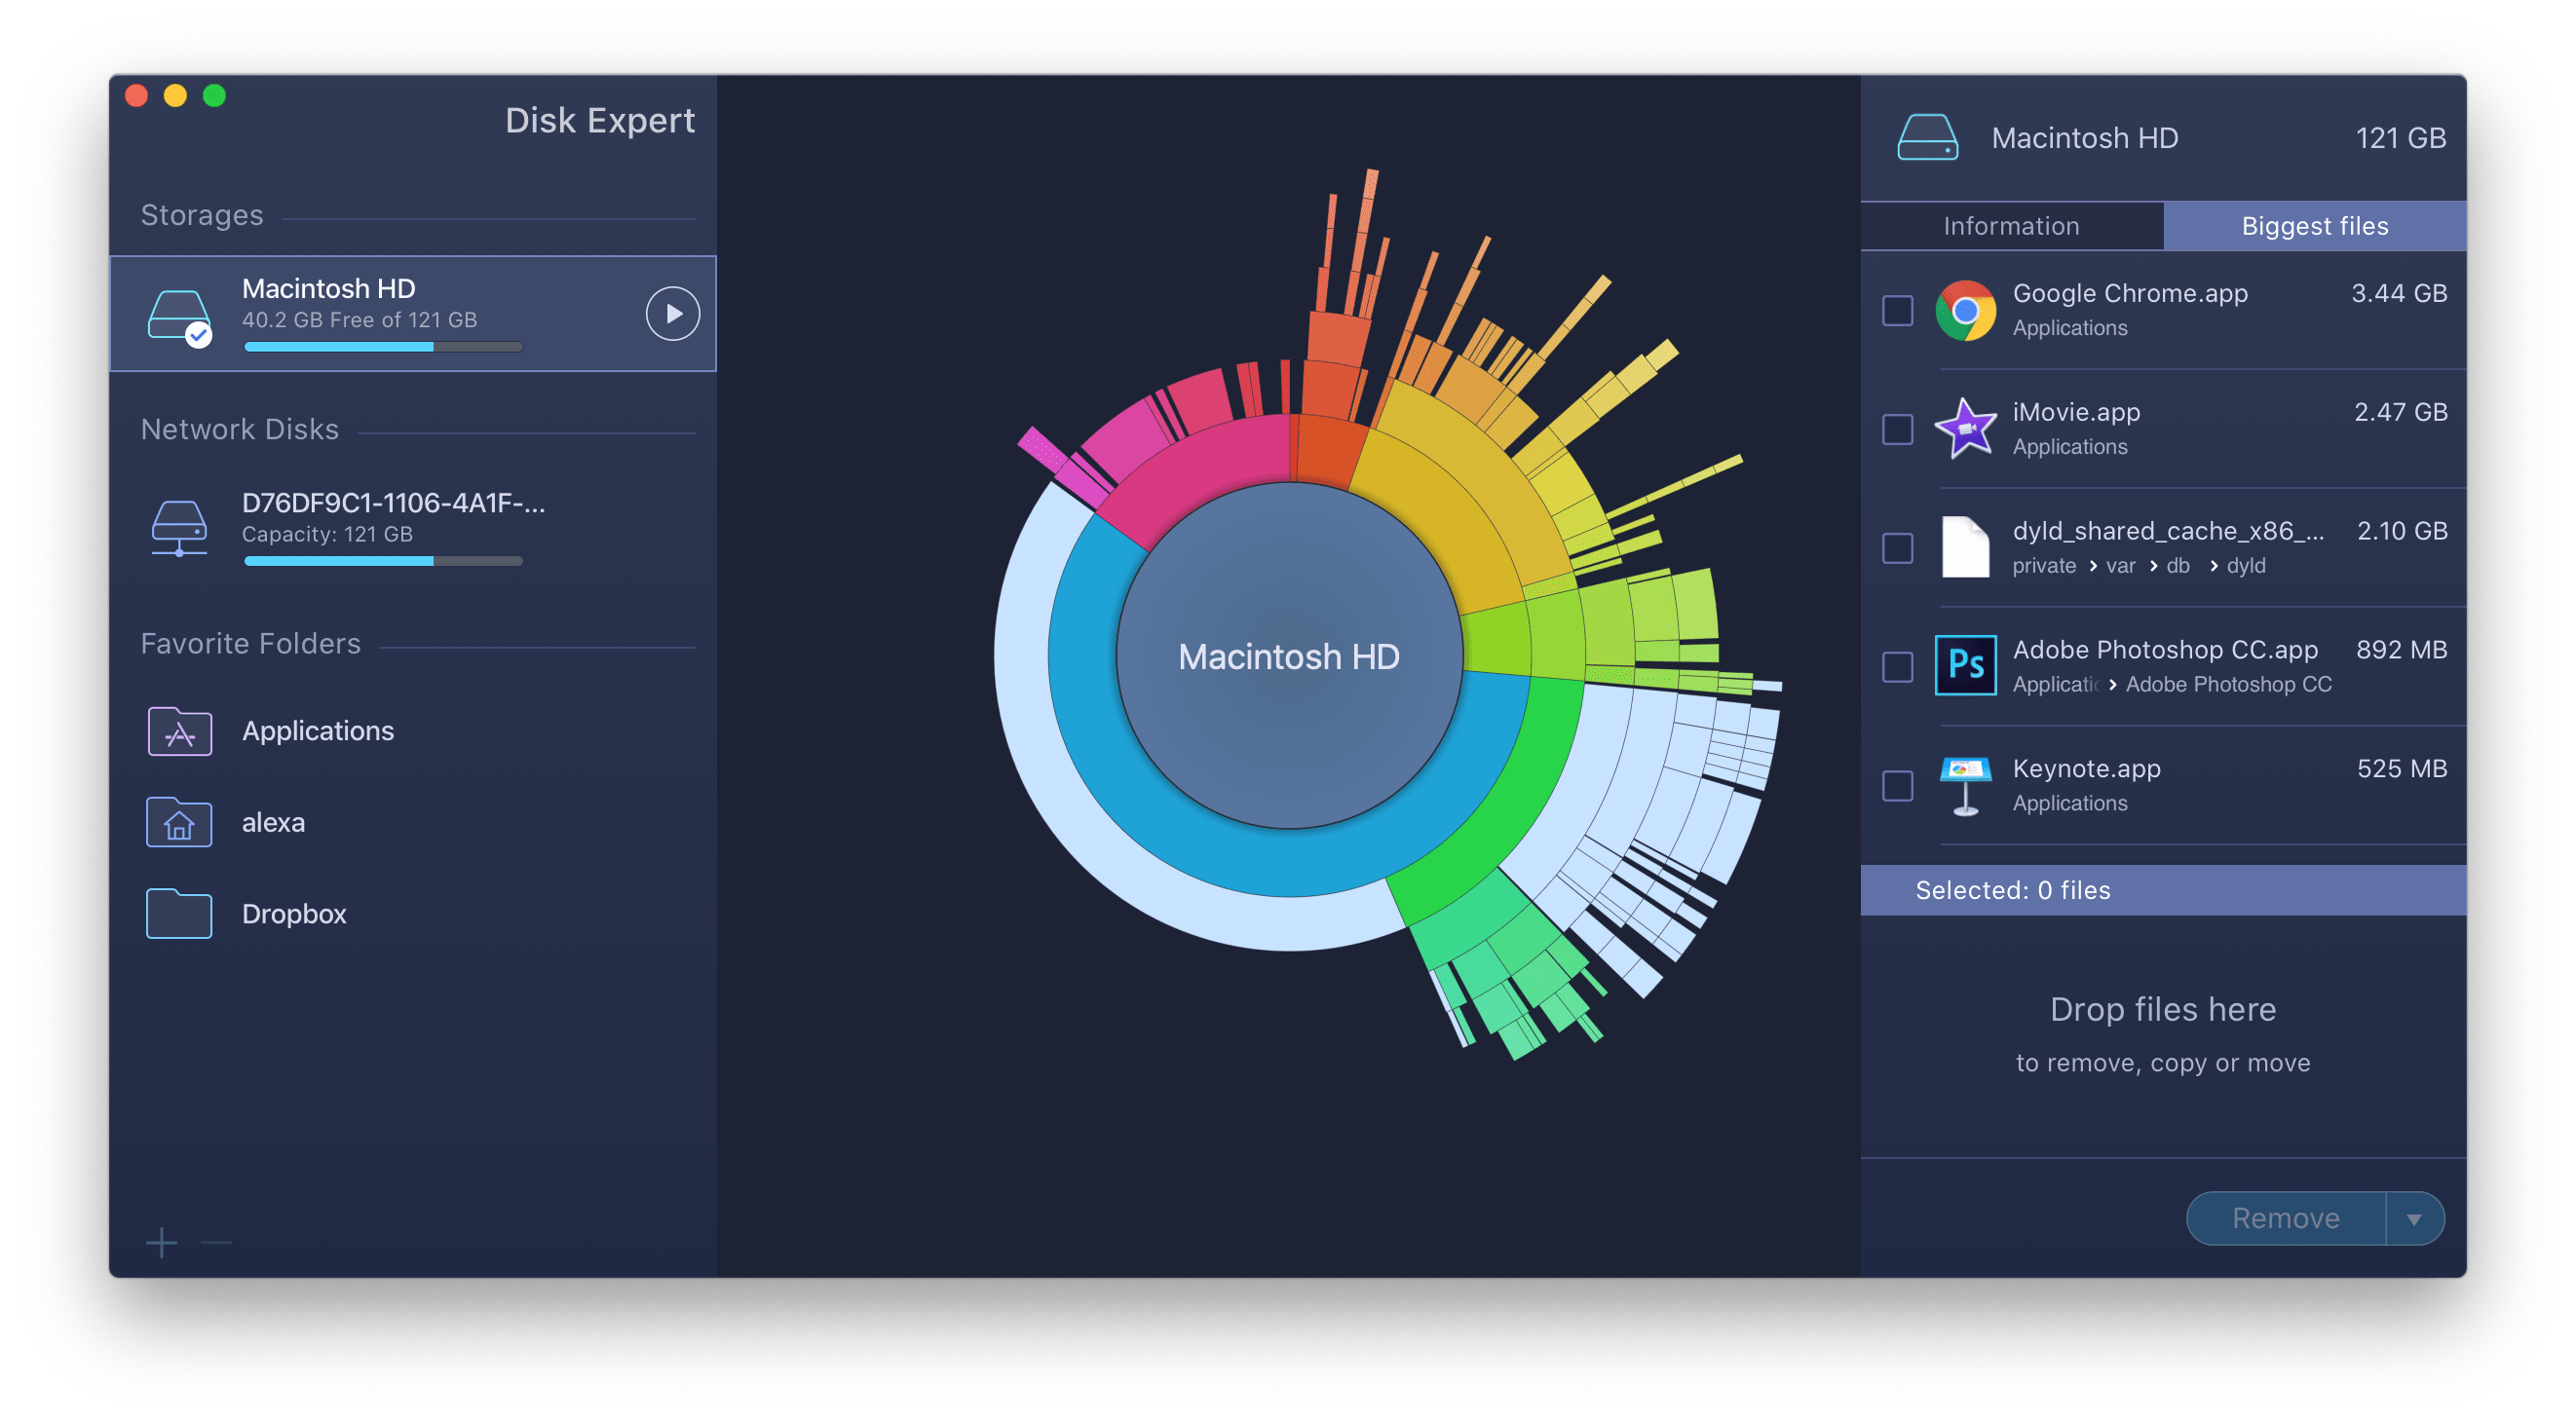Click the Dropbox favorite folder icon
Screen dimensions: 2576x1422
[x=184, y=911]
